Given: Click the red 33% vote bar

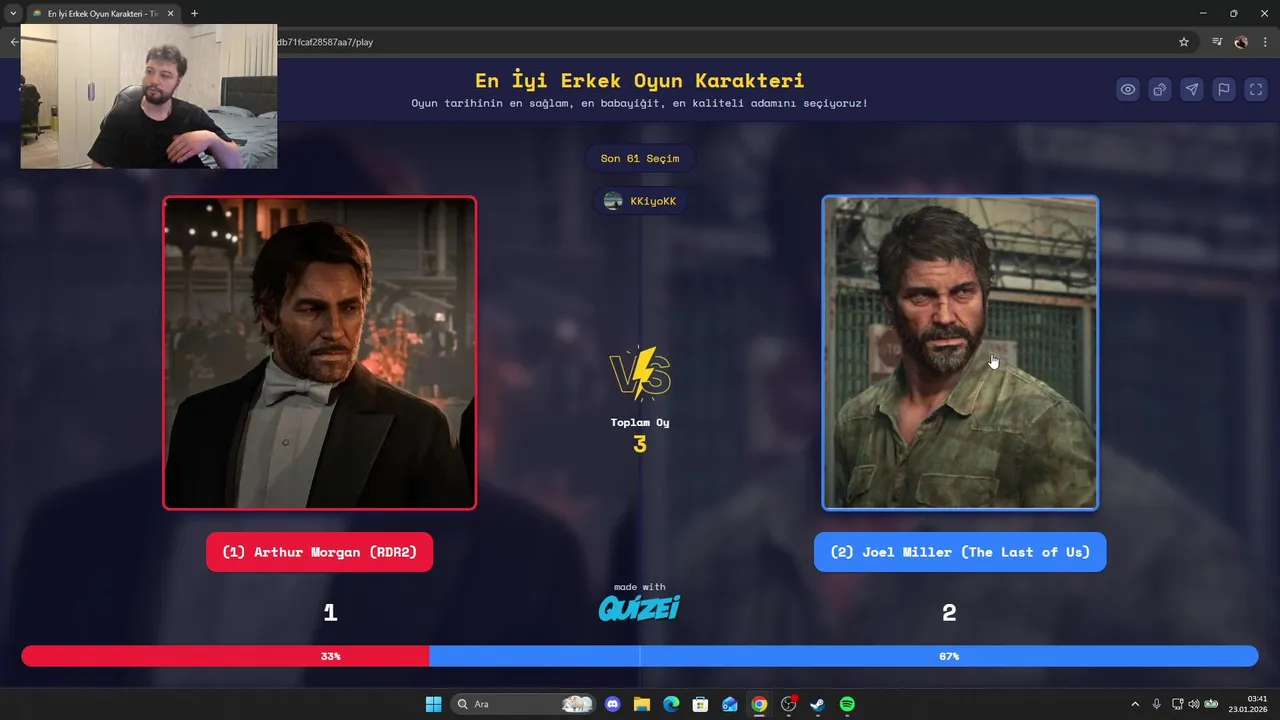Looking at the screenshot, I should (x=225, y=656).
